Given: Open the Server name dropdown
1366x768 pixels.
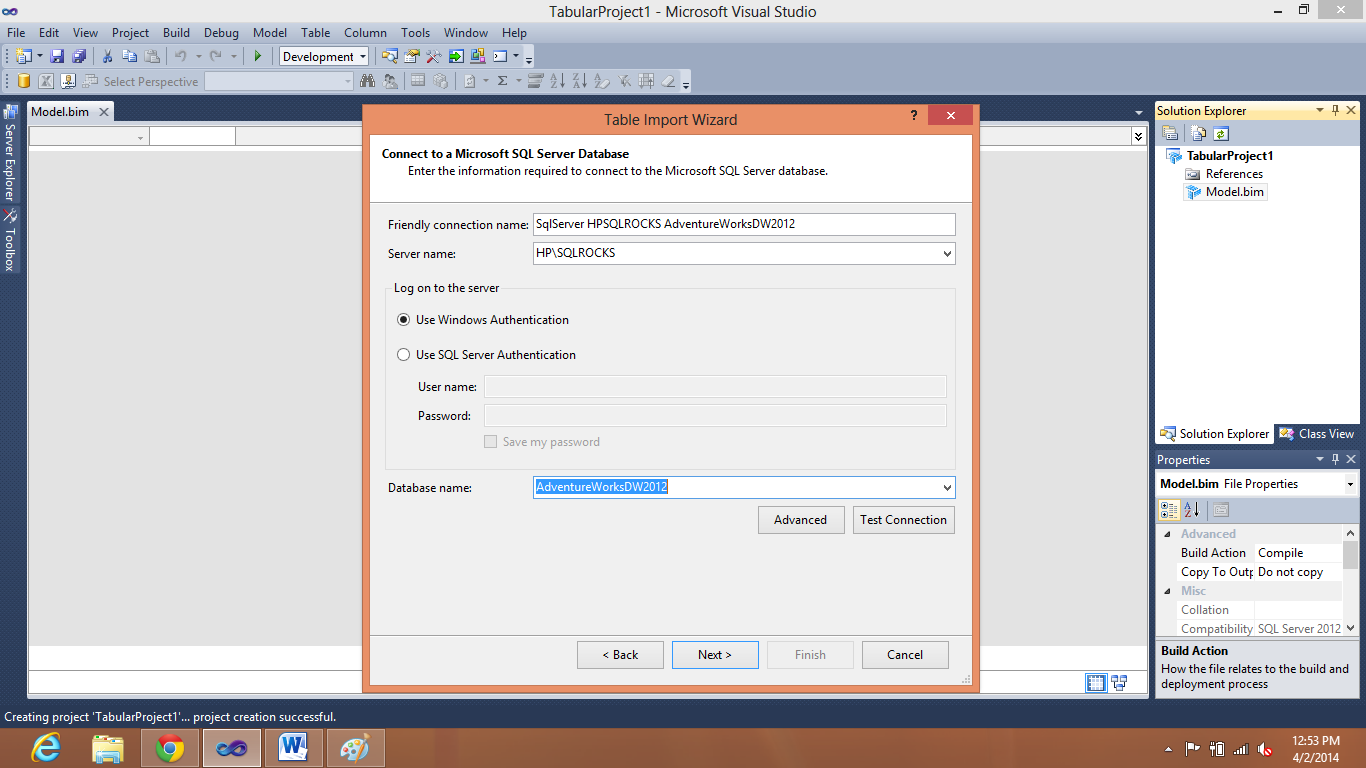Looking at the screenshot, I should [x=947, y=254].
